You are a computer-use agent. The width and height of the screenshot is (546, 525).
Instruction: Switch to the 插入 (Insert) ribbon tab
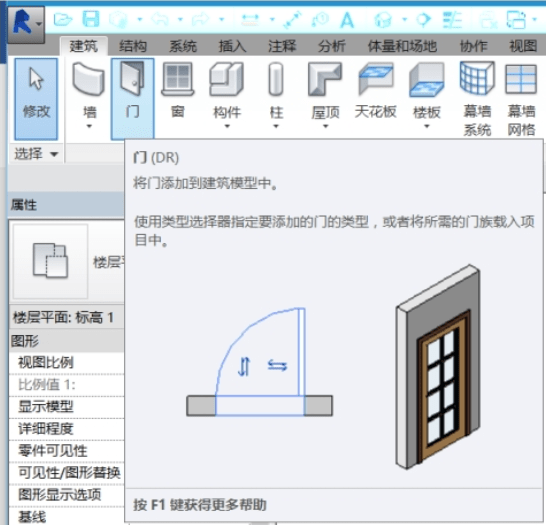pos(232,46)
